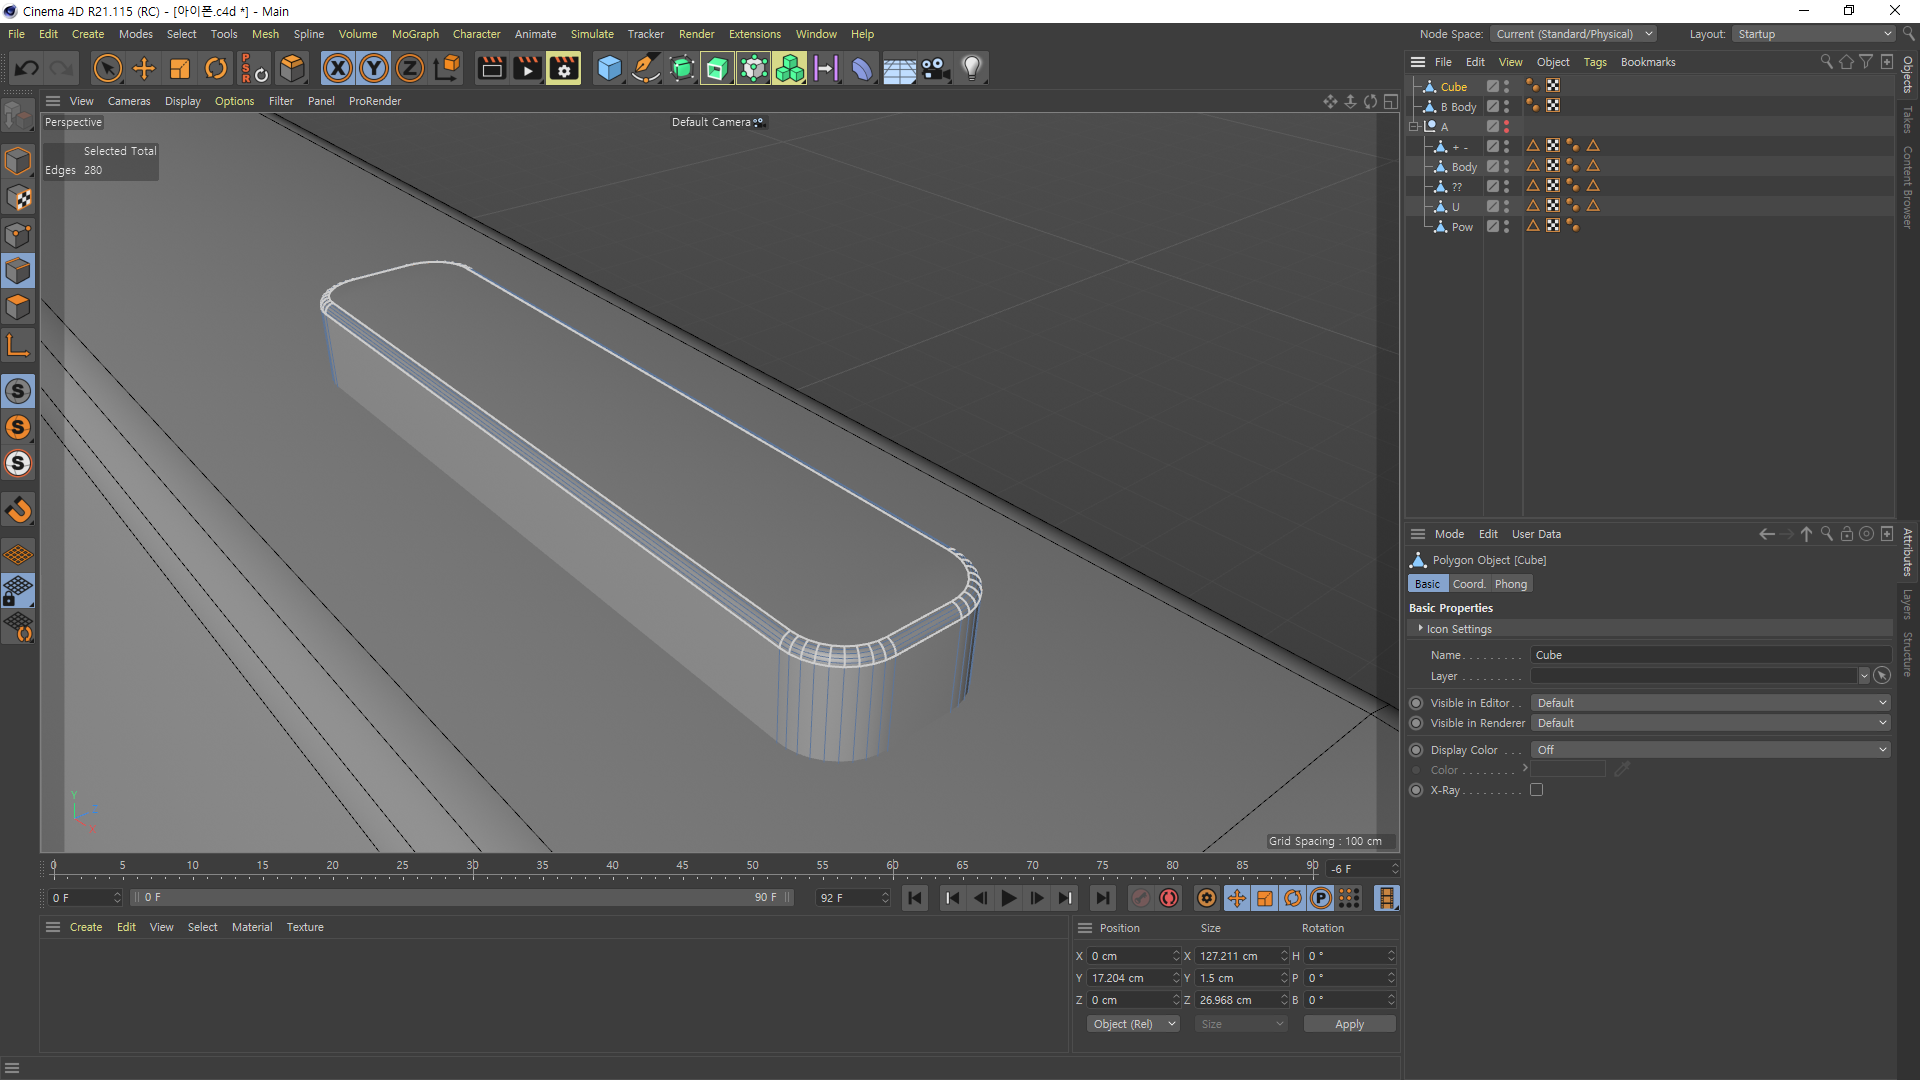This screenshot has height=1080, width=1920.
Task: Open Edit Render Settings icon
Action: [x=563, y=68]
